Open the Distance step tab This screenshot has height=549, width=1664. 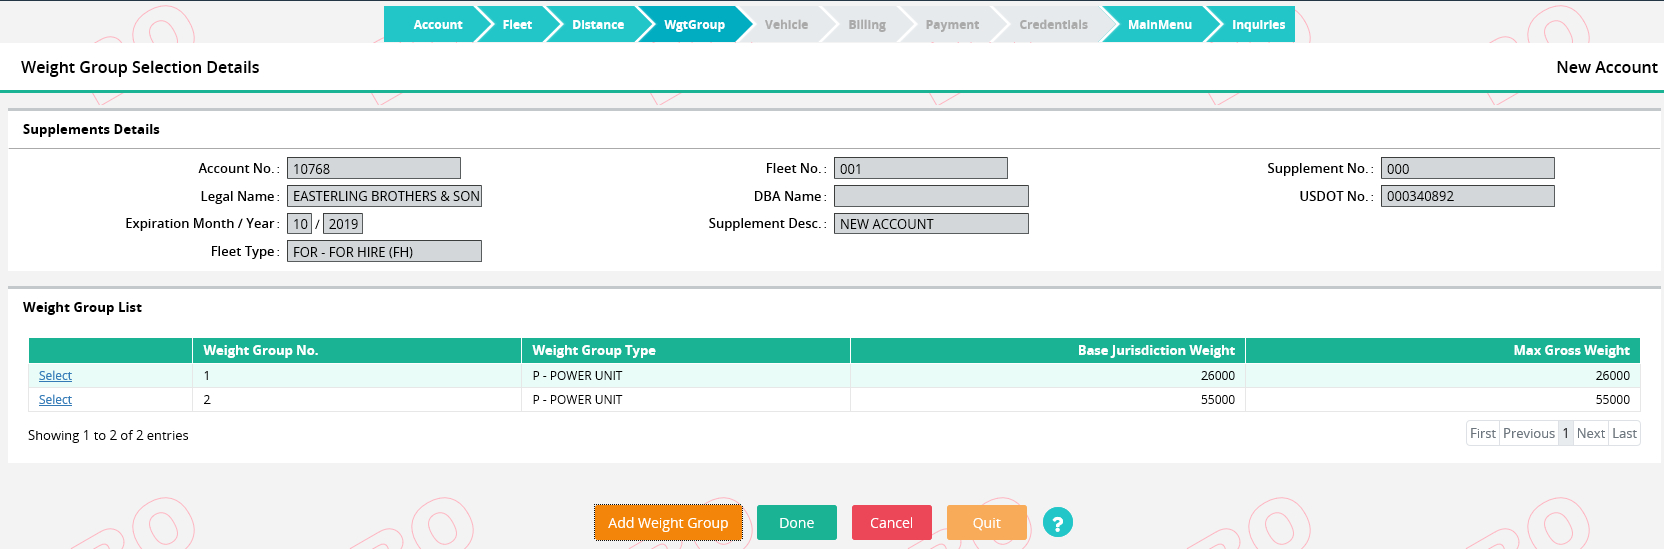(x=598, y=25)
